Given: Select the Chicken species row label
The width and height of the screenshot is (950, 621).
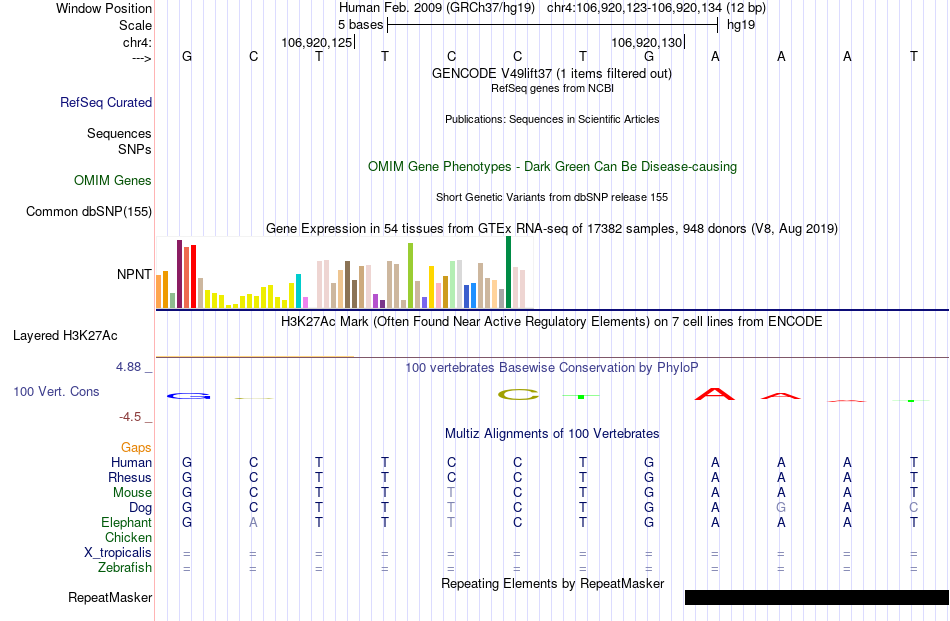Looking at the screenshot, I should [x=128, y=537].
